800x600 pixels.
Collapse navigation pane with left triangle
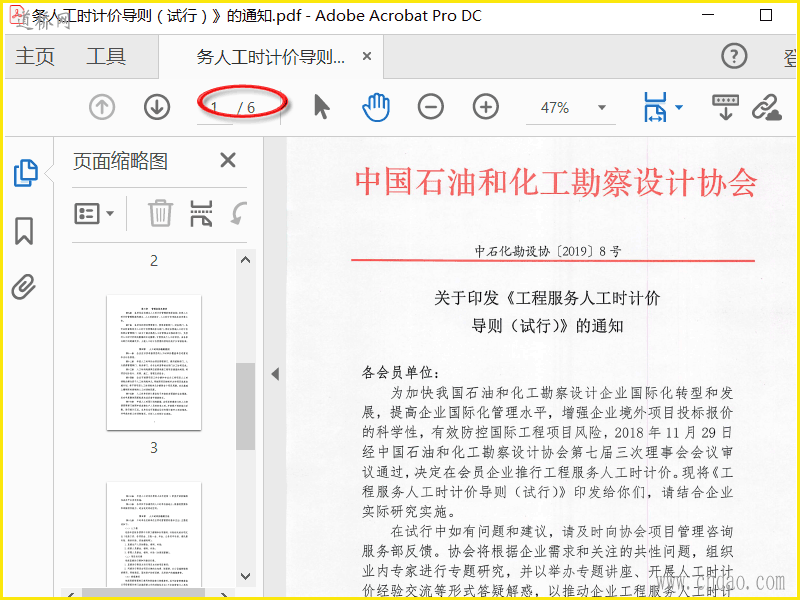click(276, 374)
